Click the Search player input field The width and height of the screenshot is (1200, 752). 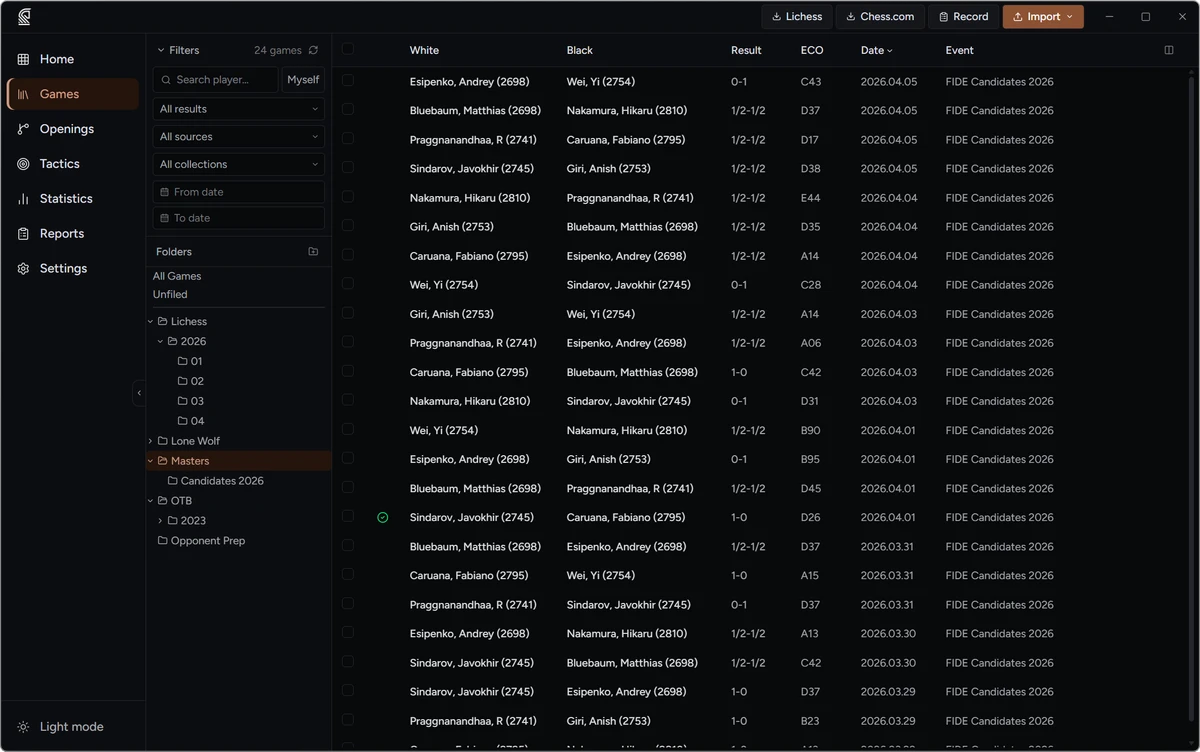[x=215, y=80]
